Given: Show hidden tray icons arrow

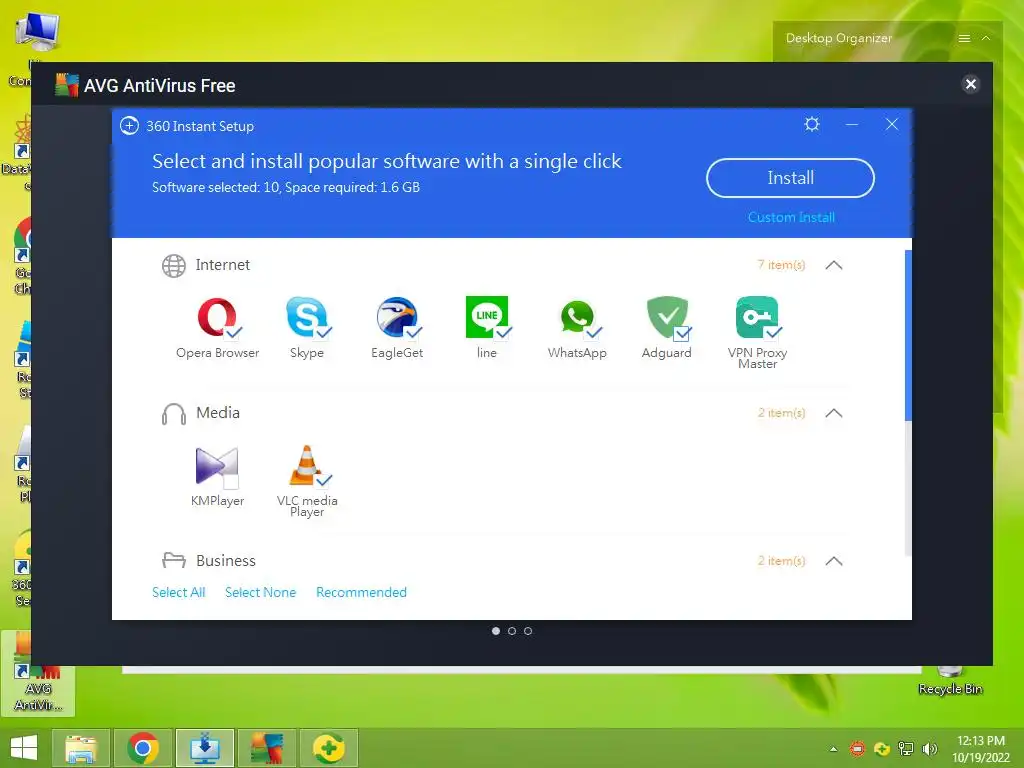Looking at the screenshot, I should click(833, 749).
